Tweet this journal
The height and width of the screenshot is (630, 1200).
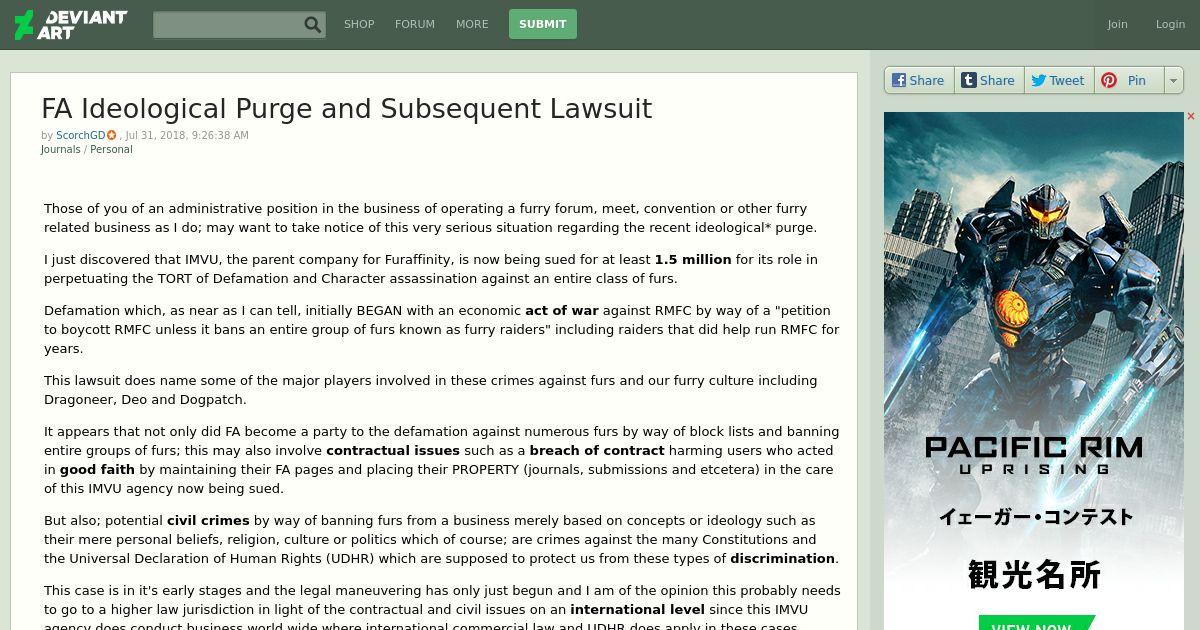click(1058, 80)
